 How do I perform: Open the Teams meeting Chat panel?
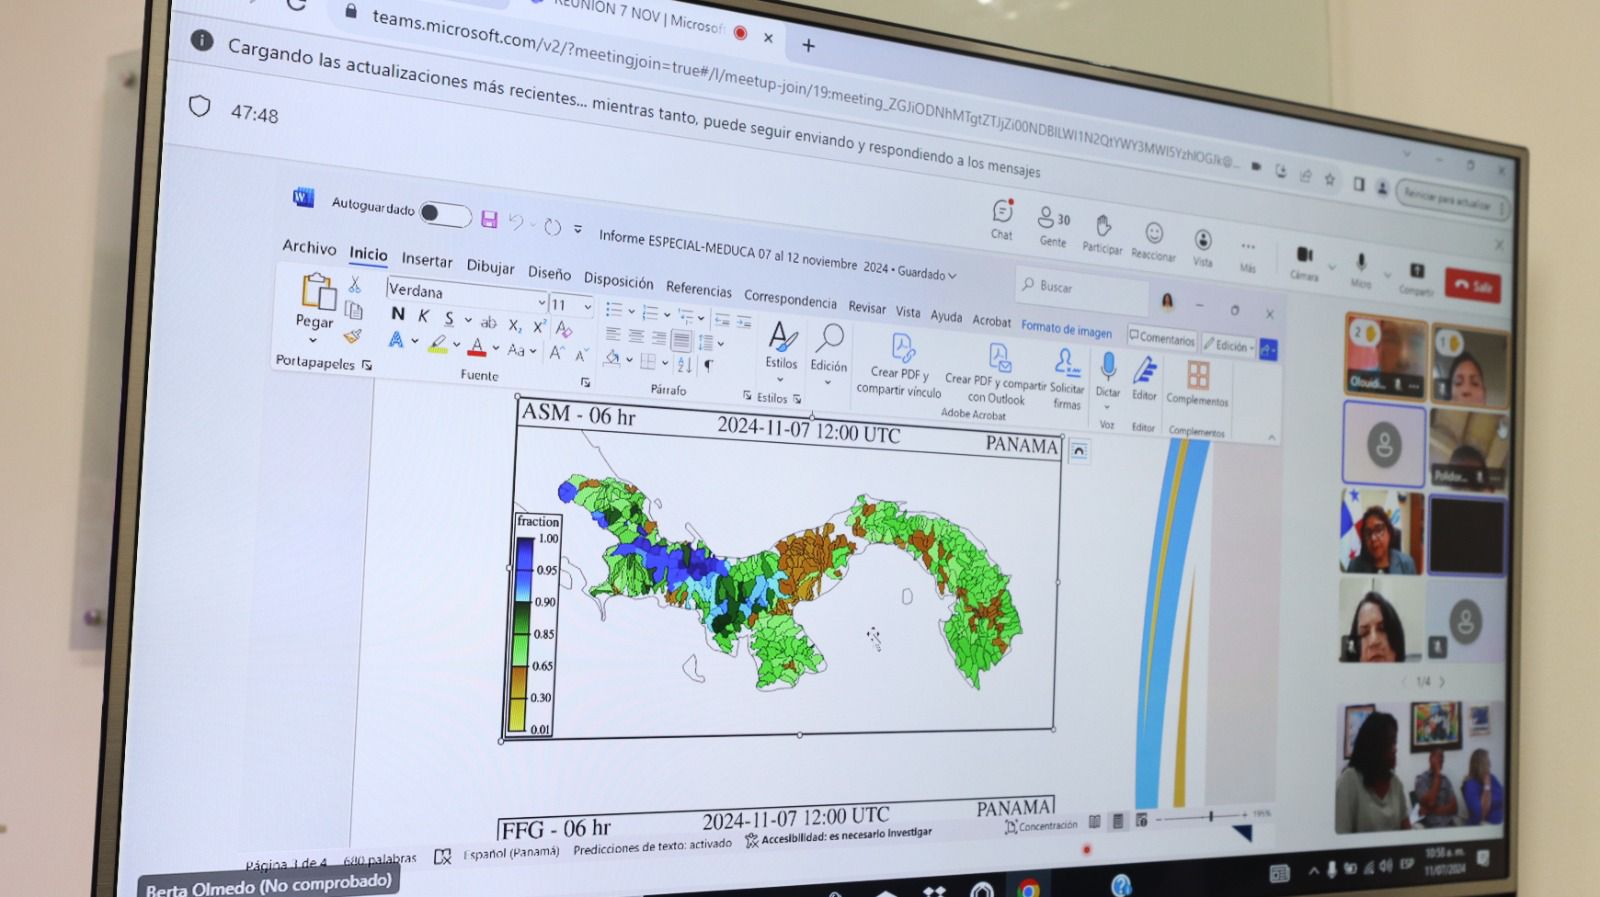(1002, 220)
